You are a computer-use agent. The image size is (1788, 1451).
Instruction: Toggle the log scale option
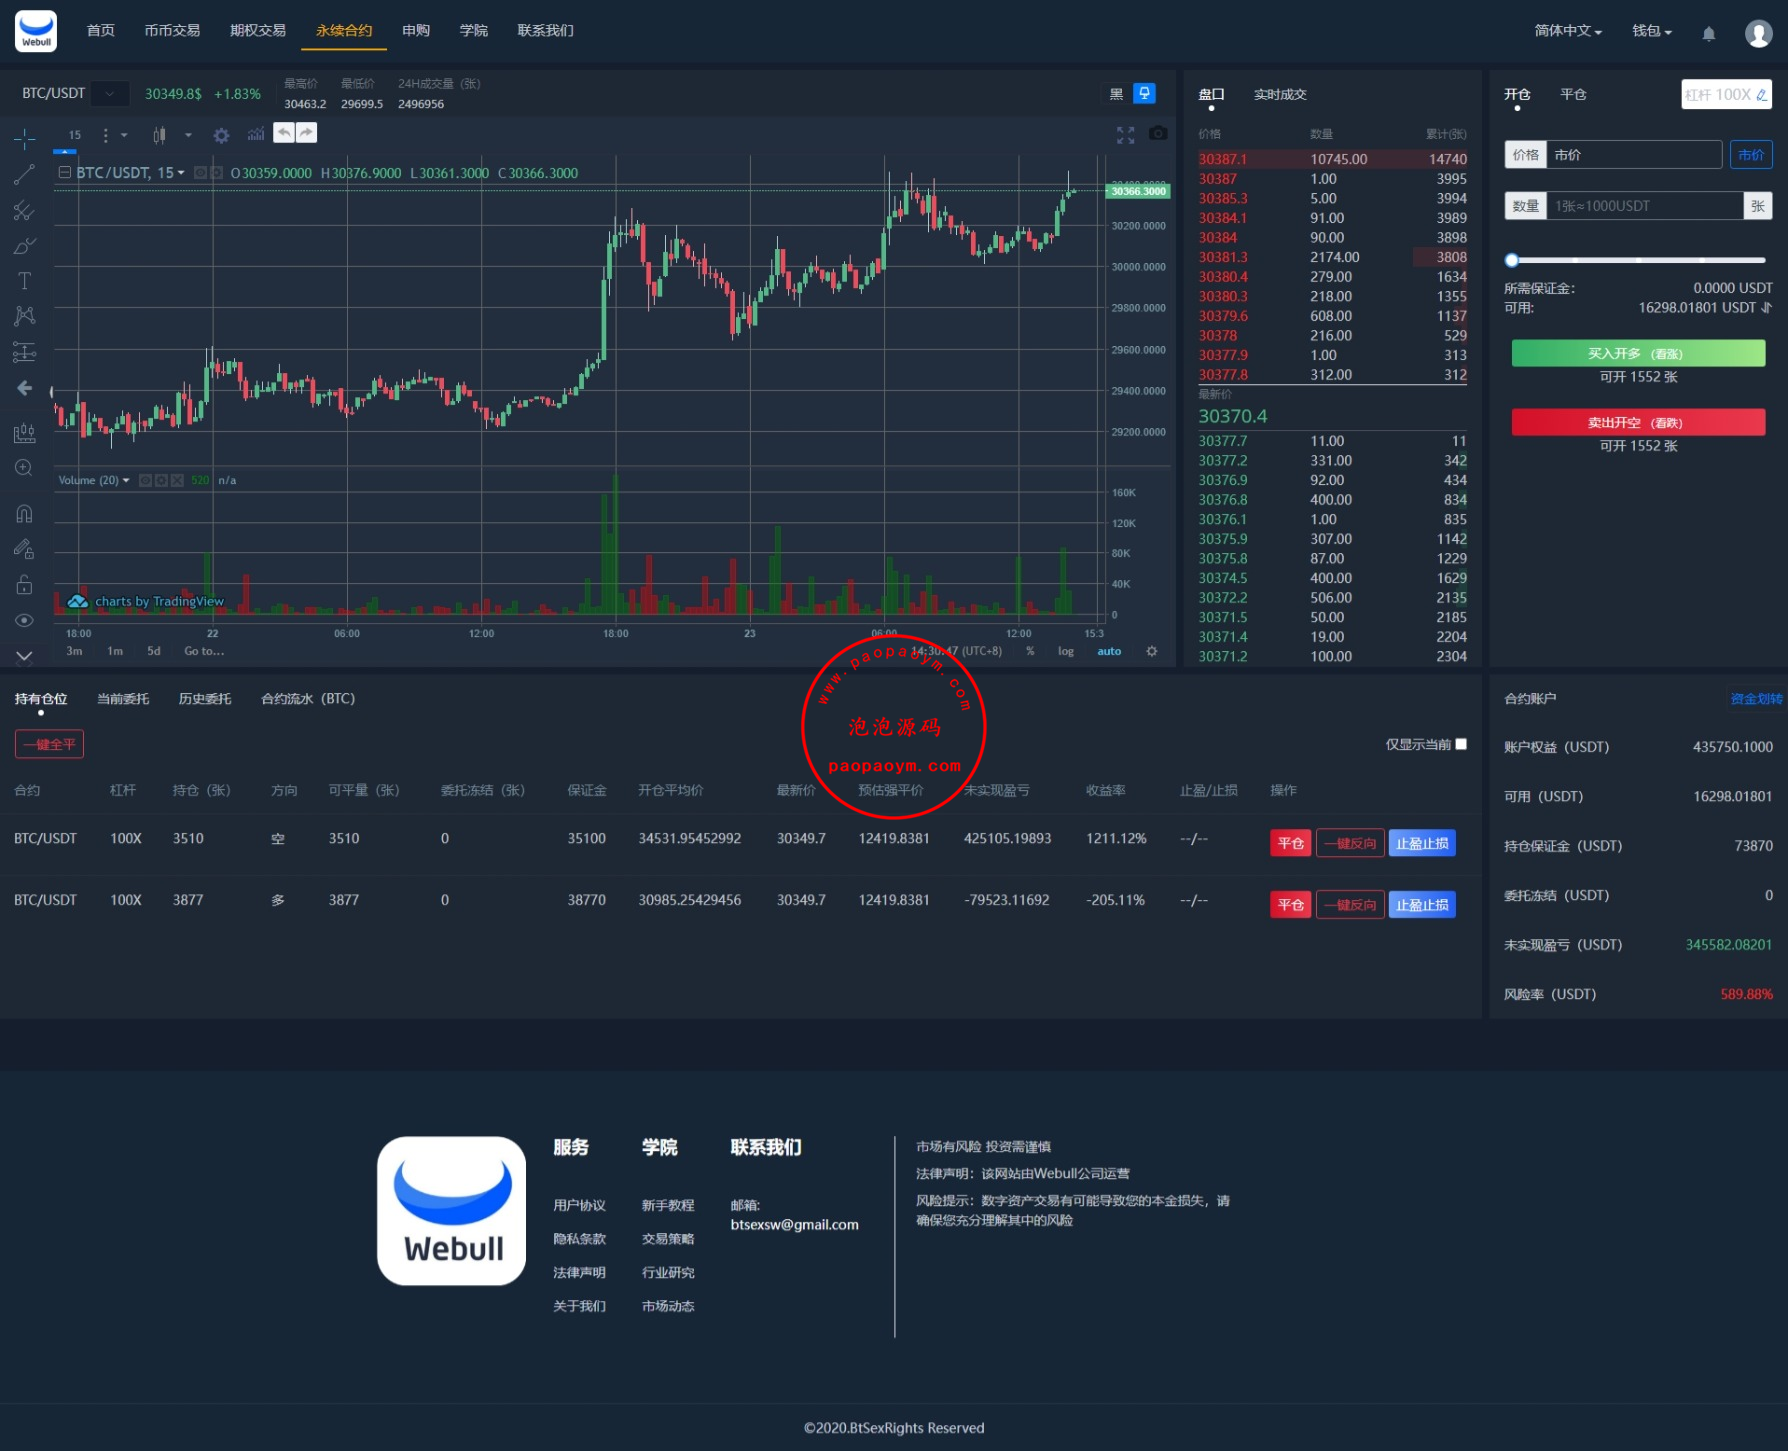[1065, 651]
